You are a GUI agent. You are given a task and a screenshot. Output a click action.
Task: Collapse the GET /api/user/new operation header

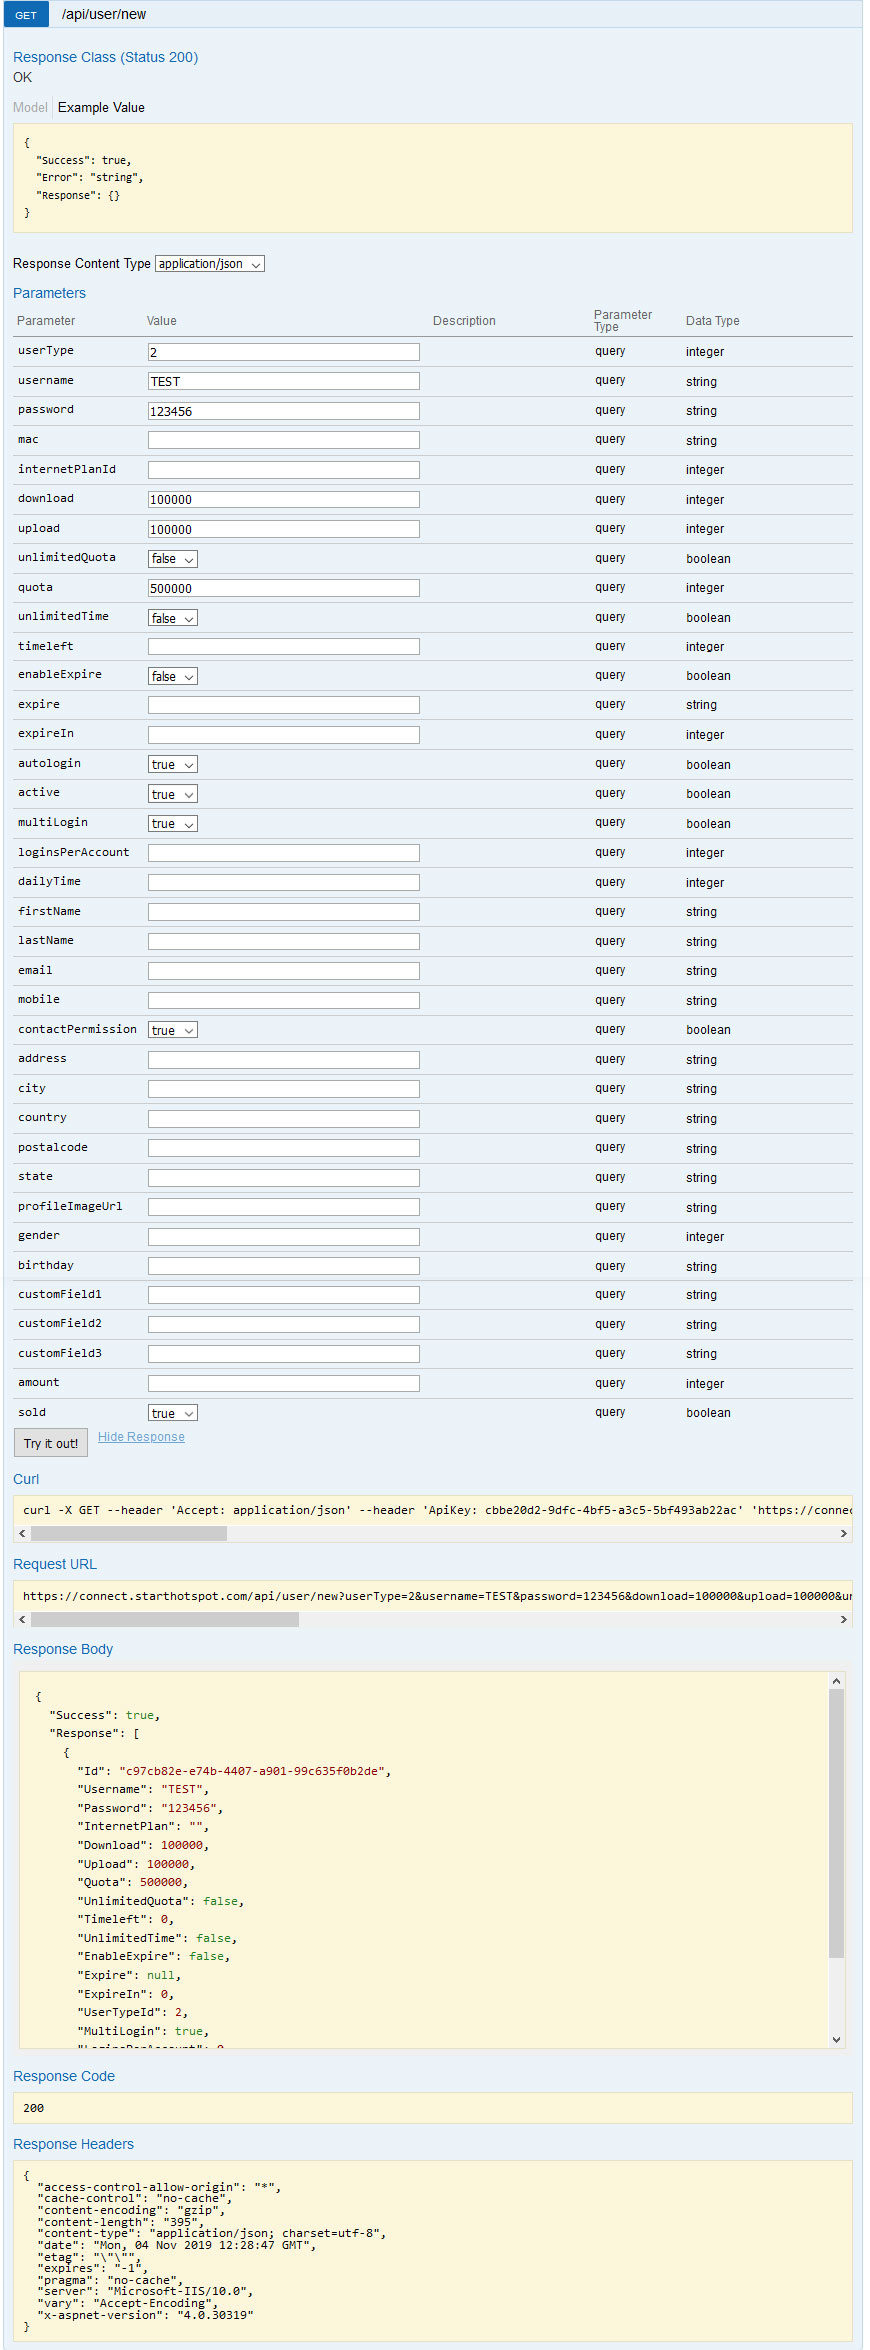[104, 15]
